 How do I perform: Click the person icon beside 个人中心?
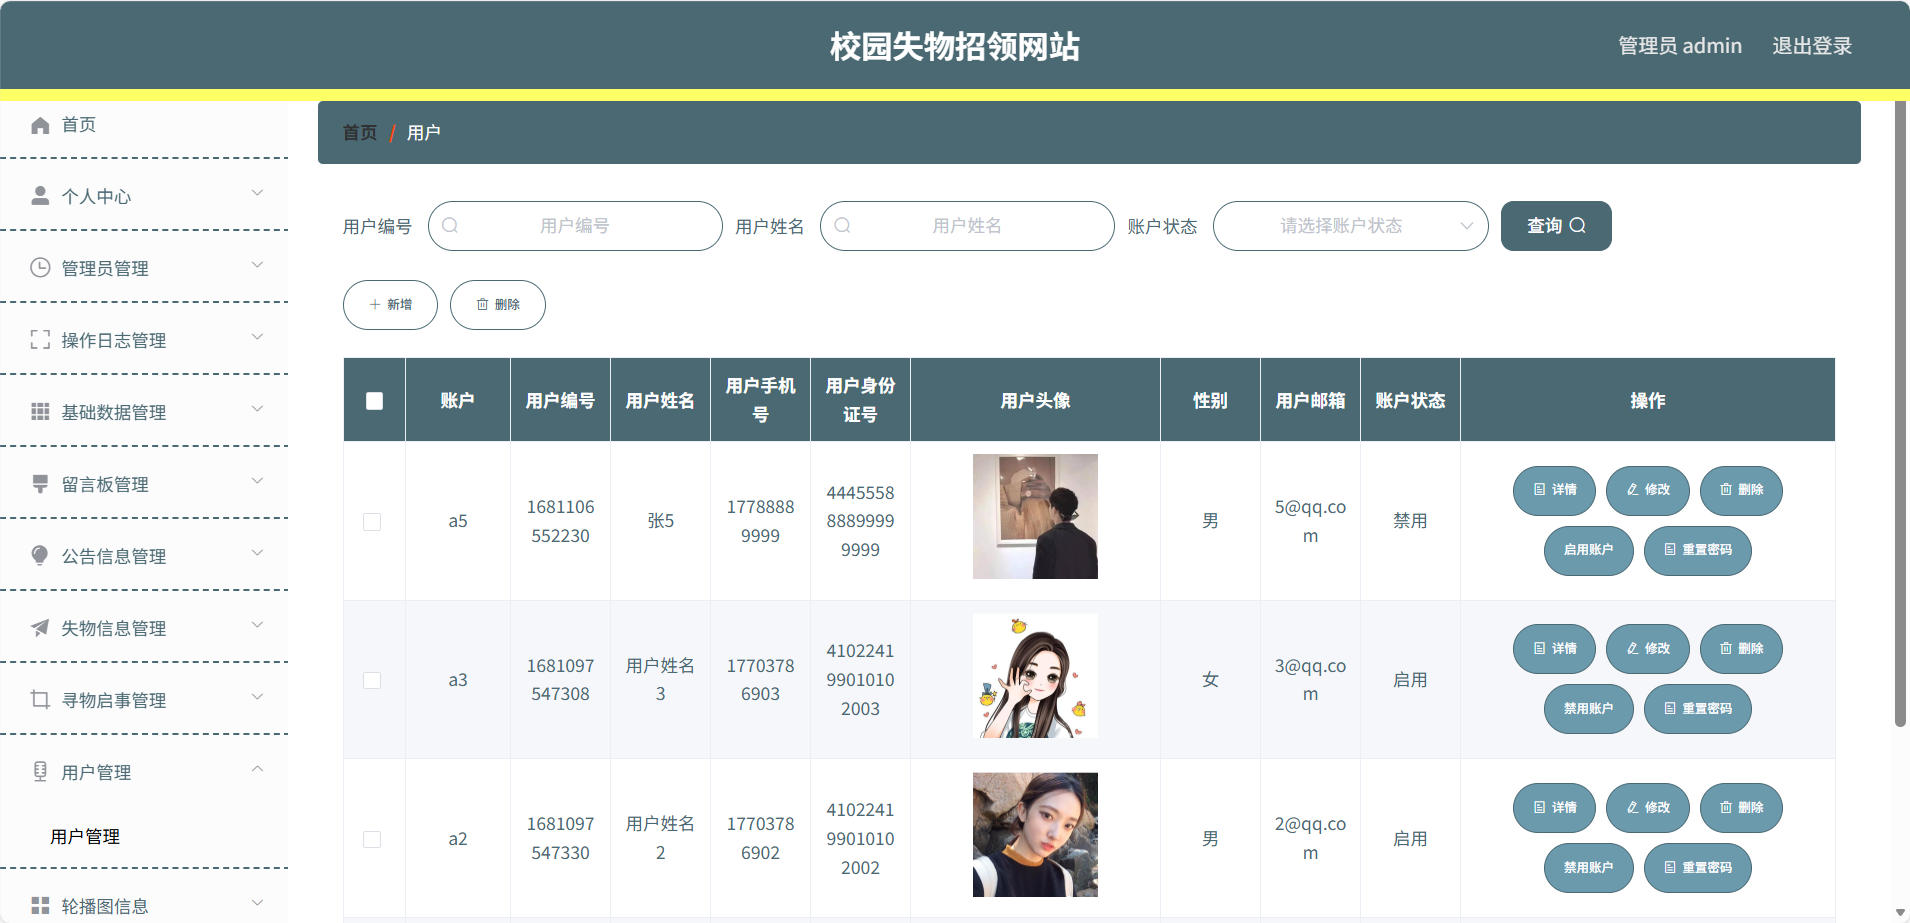pos(40,196)
